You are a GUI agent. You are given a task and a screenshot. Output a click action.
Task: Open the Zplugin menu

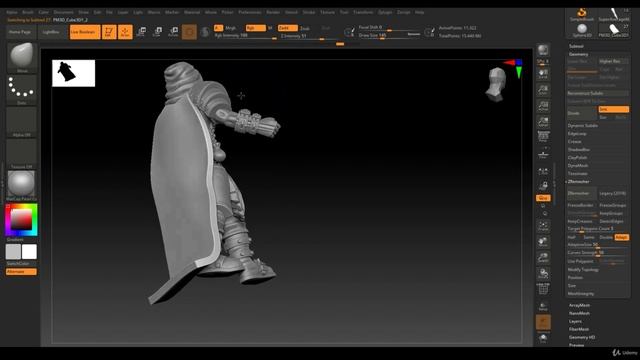385,12
